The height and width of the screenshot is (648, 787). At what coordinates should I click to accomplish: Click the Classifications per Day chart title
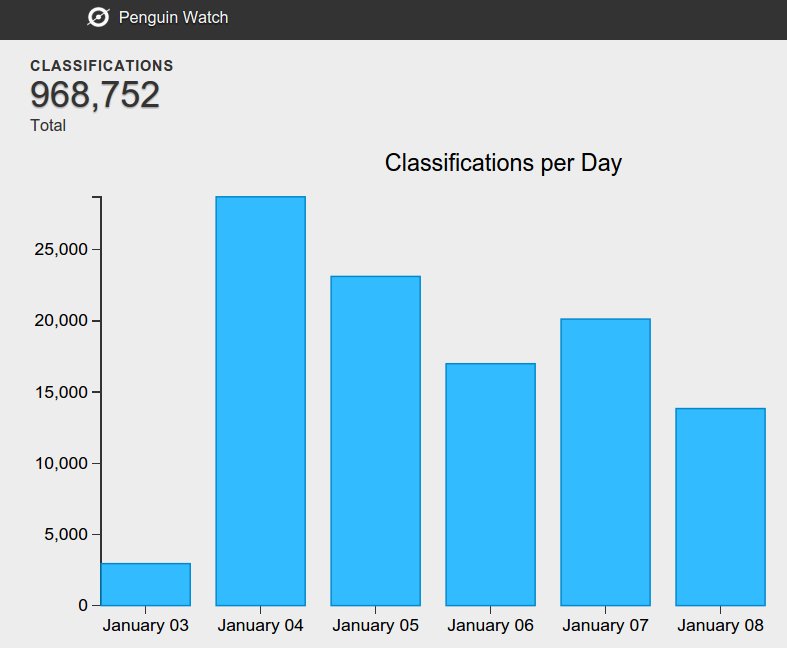(503, 163)
